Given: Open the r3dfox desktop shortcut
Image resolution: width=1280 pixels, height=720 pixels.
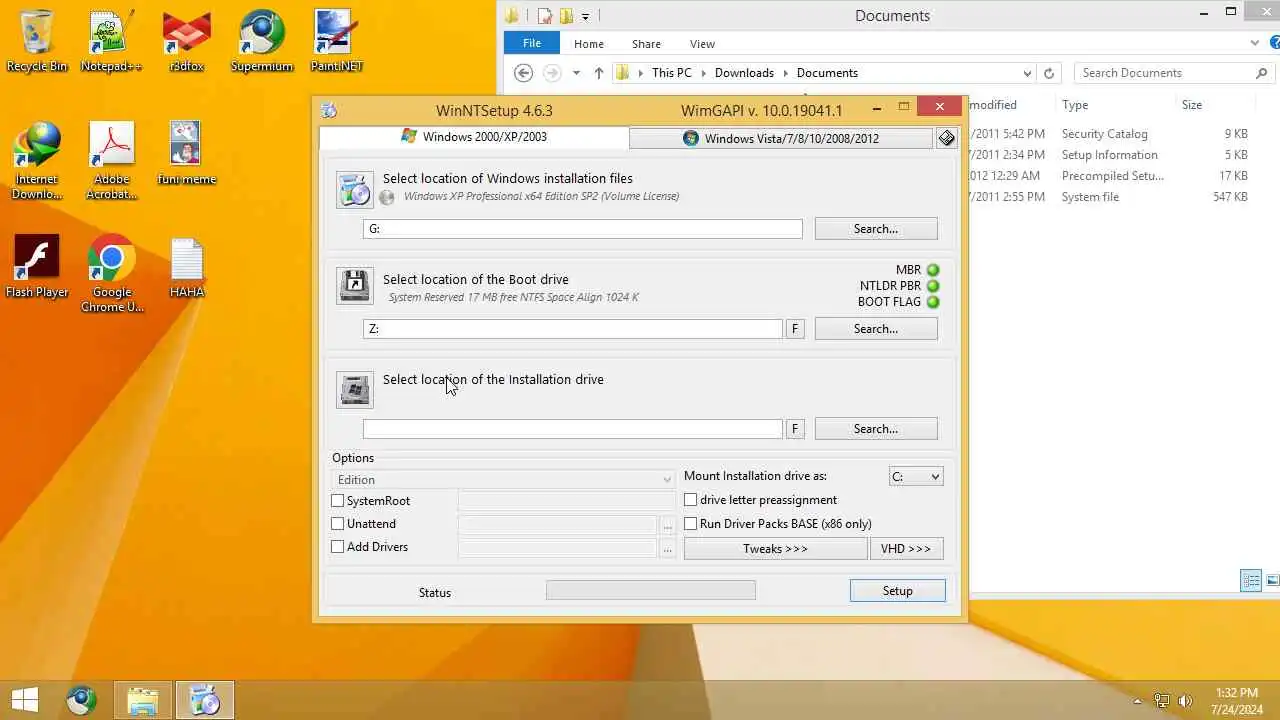Looking at the screenshot, I should click(x=187, y=41).
